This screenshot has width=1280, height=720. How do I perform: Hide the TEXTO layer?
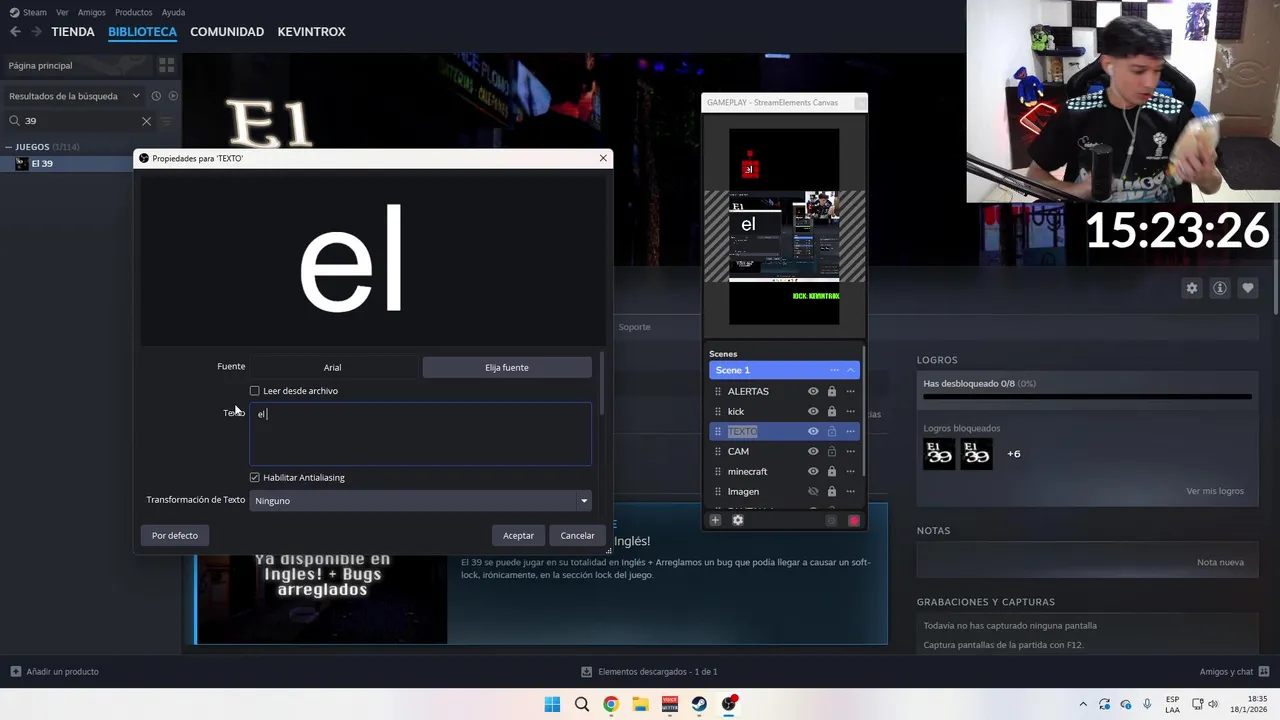pos(813,432)
